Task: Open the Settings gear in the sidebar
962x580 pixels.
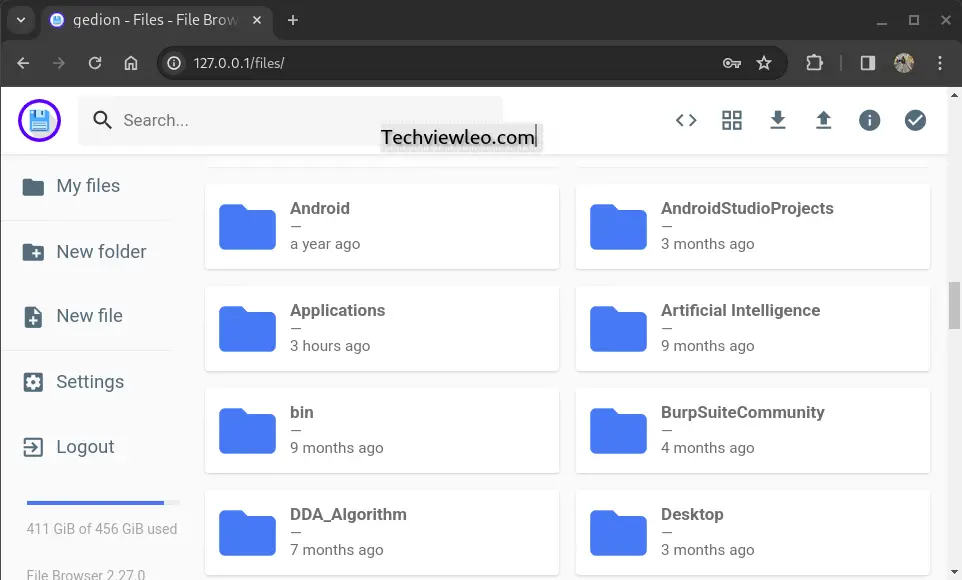Action: [90, 381]
